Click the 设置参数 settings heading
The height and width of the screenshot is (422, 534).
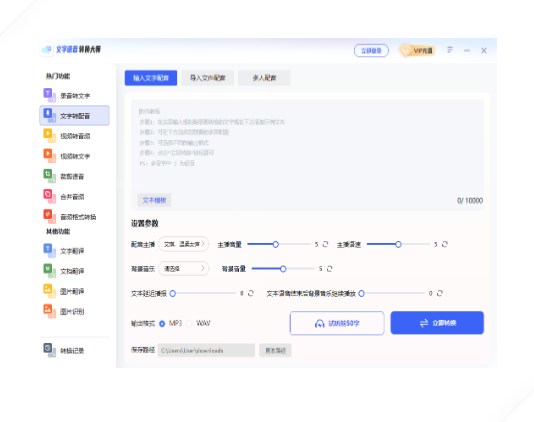coord(145,223)
